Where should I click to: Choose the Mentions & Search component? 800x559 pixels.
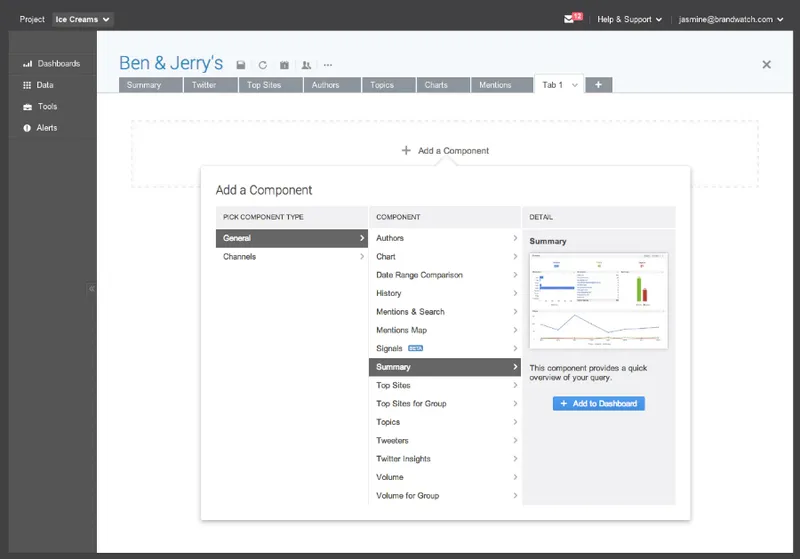pos(444,312)
